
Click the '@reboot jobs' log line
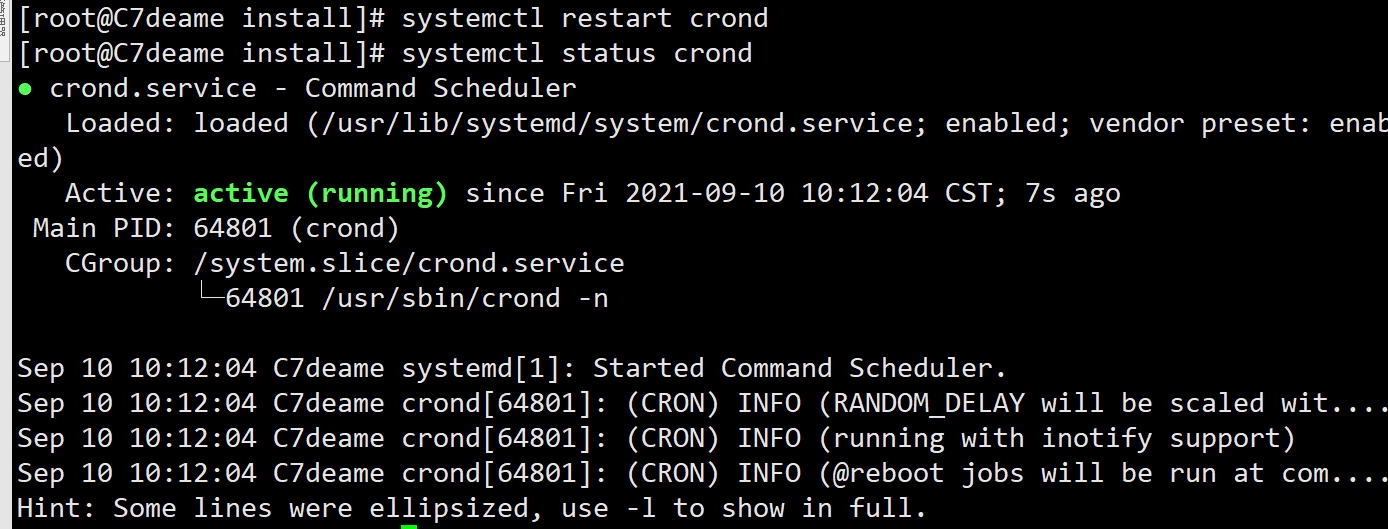tap(702, 473)
